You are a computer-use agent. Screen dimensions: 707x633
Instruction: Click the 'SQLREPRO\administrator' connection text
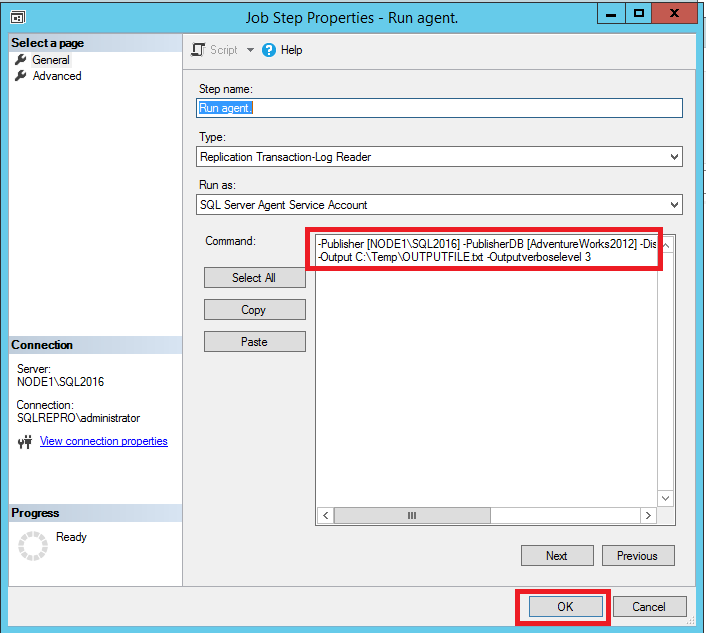(x=78, y=418)
